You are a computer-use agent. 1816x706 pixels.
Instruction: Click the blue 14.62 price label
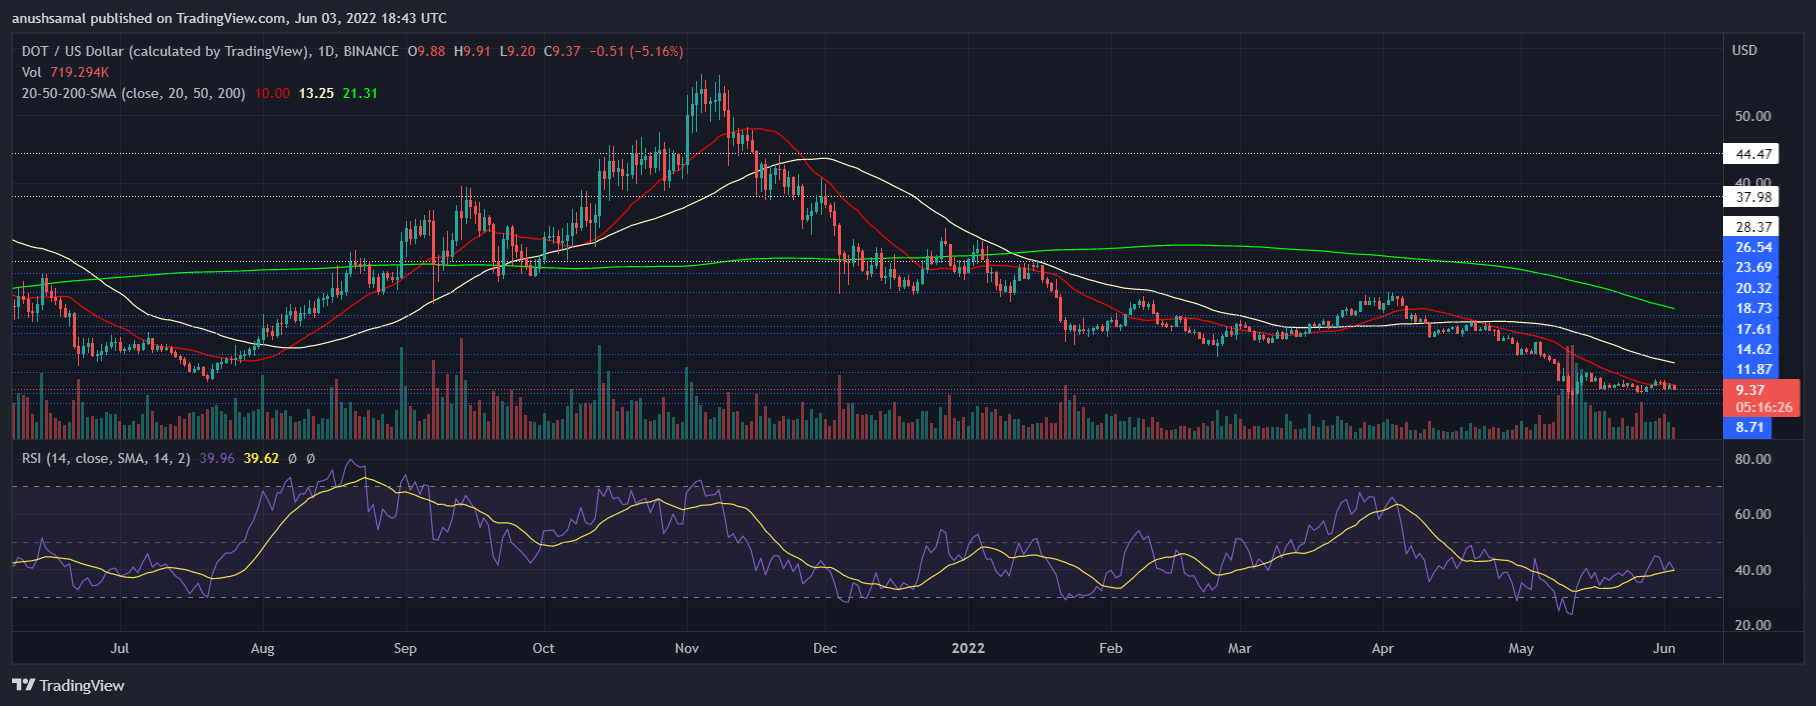[x=1753, y=349]
